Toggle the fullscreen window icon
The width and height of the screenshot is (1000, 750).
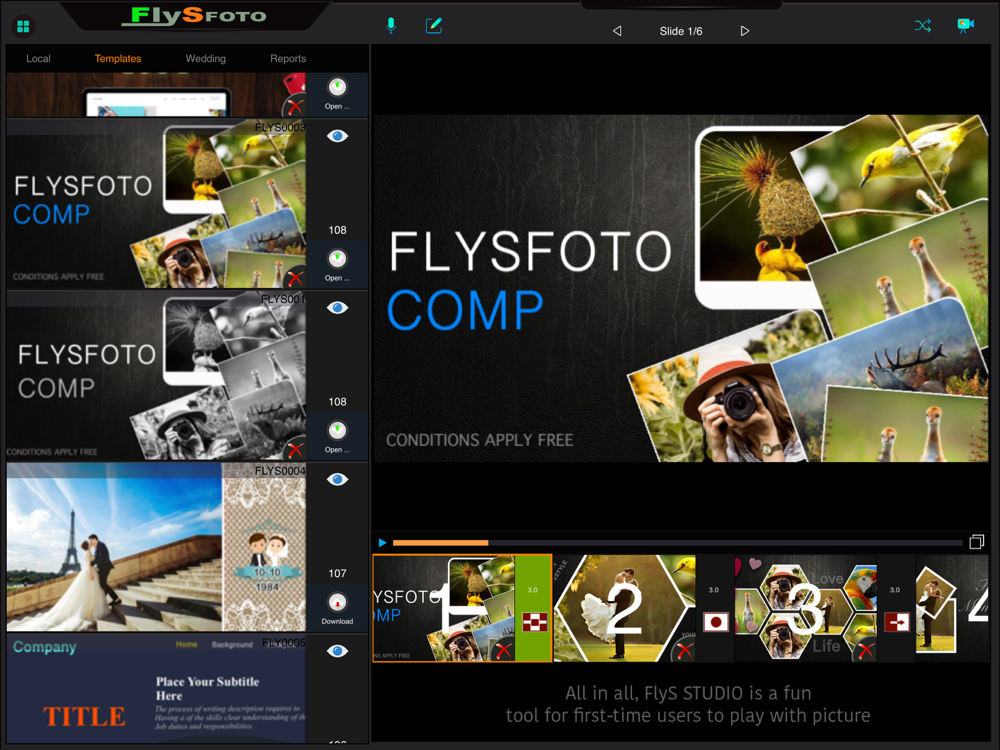coord(976,542)
